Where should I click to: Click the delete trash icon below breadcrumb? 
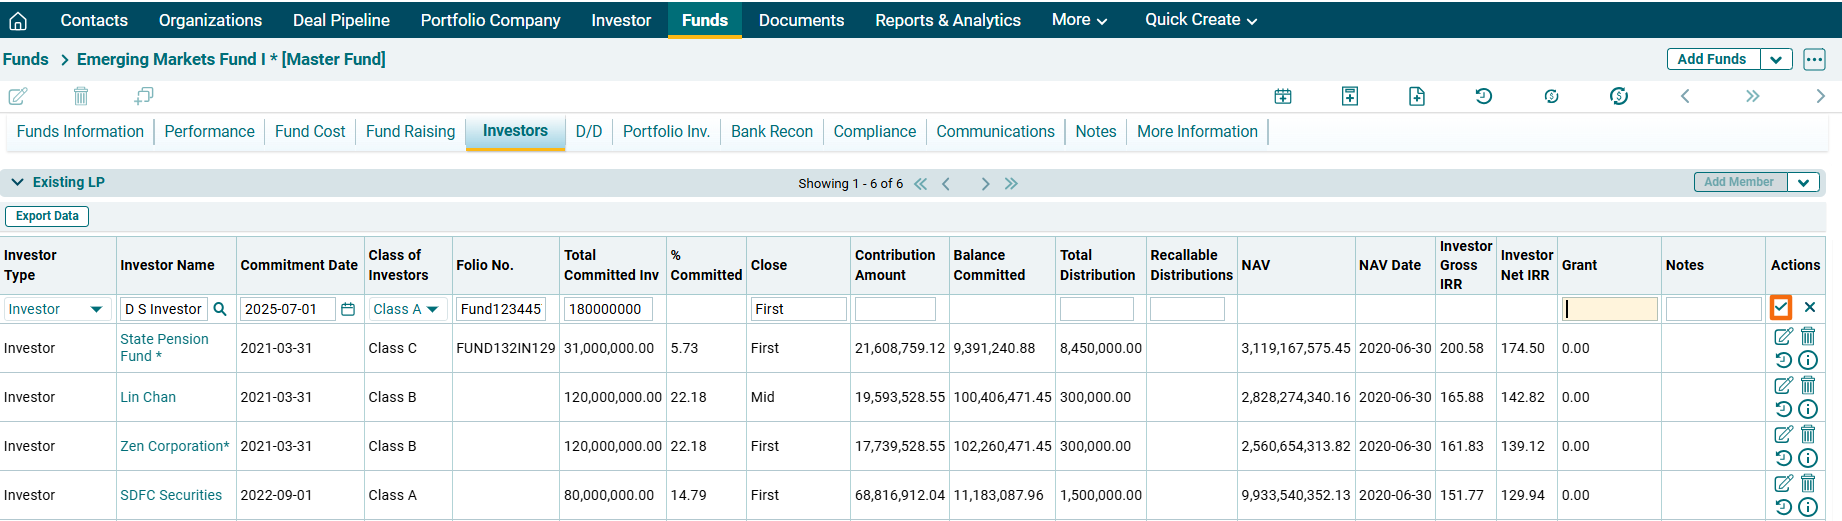tap(81, 96)
